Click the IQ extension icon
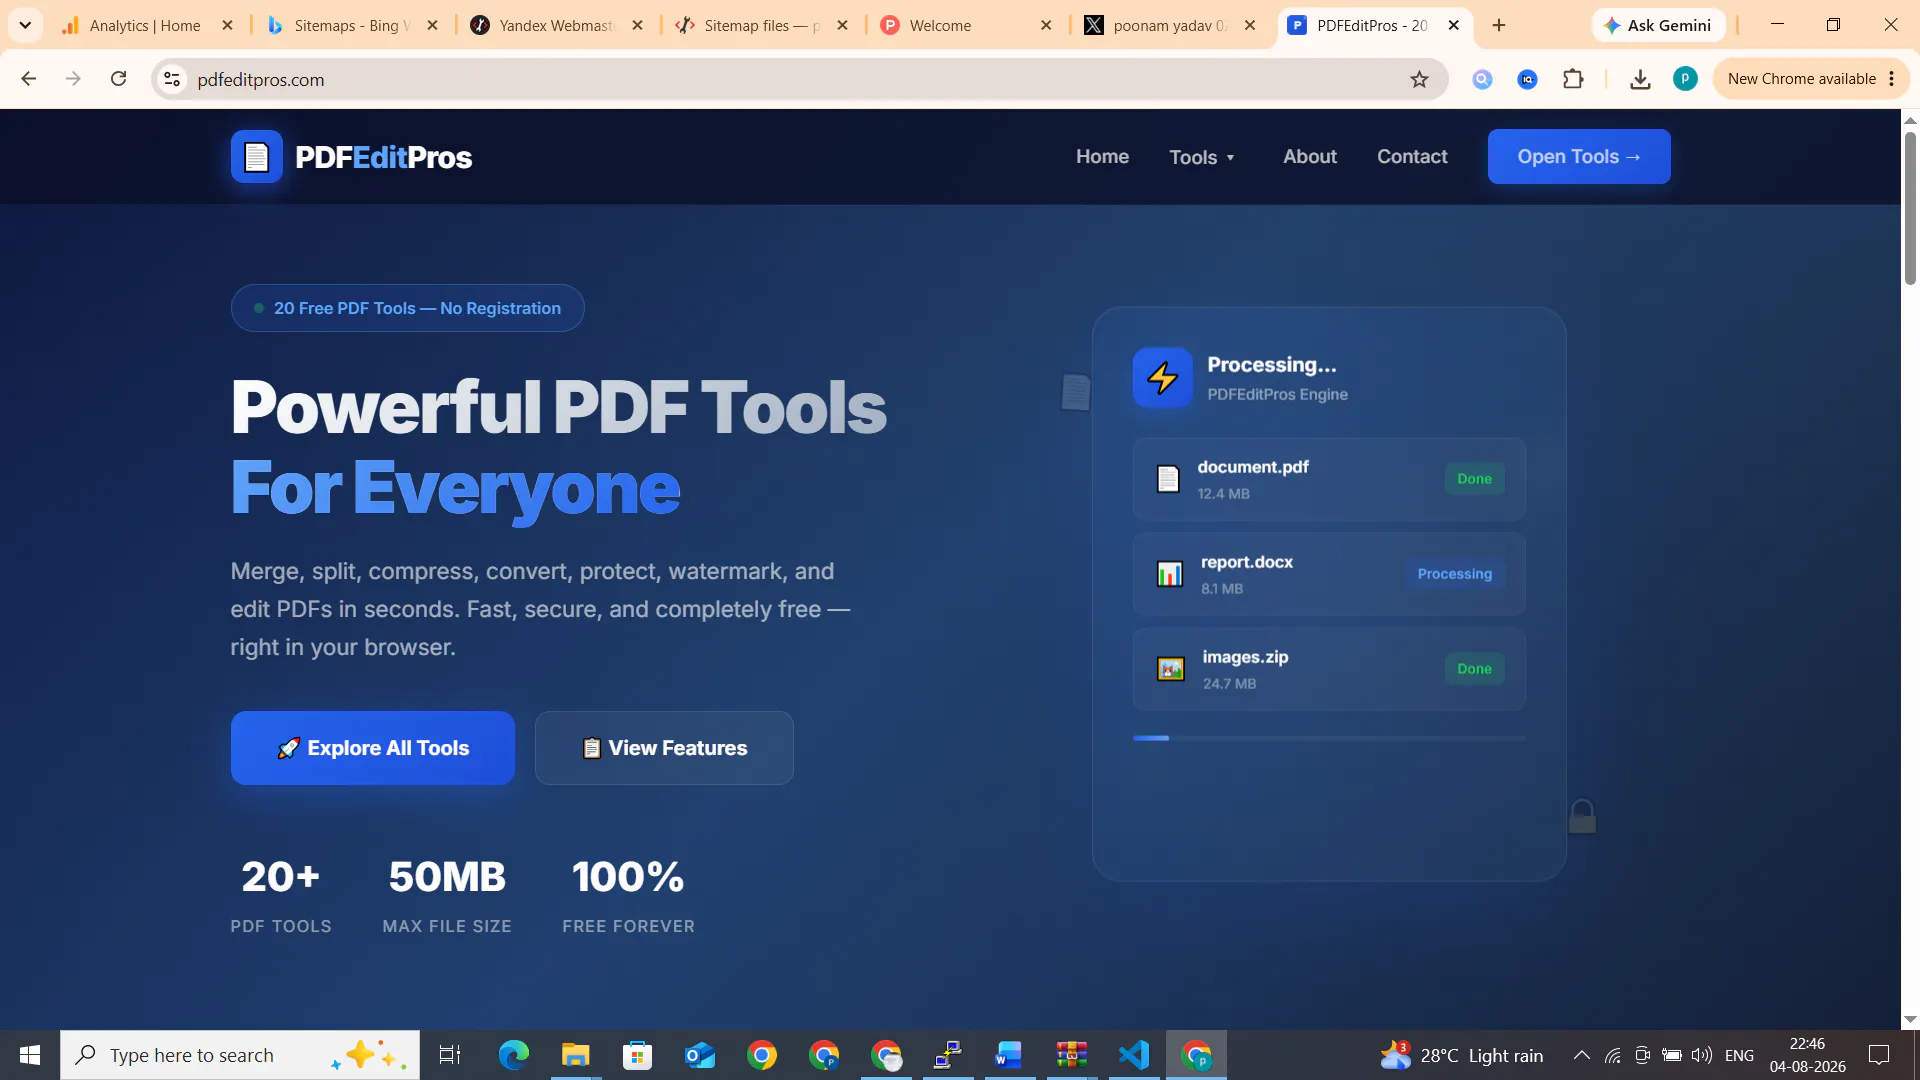The image size is (1920, 1080). tap(1527, 79)
